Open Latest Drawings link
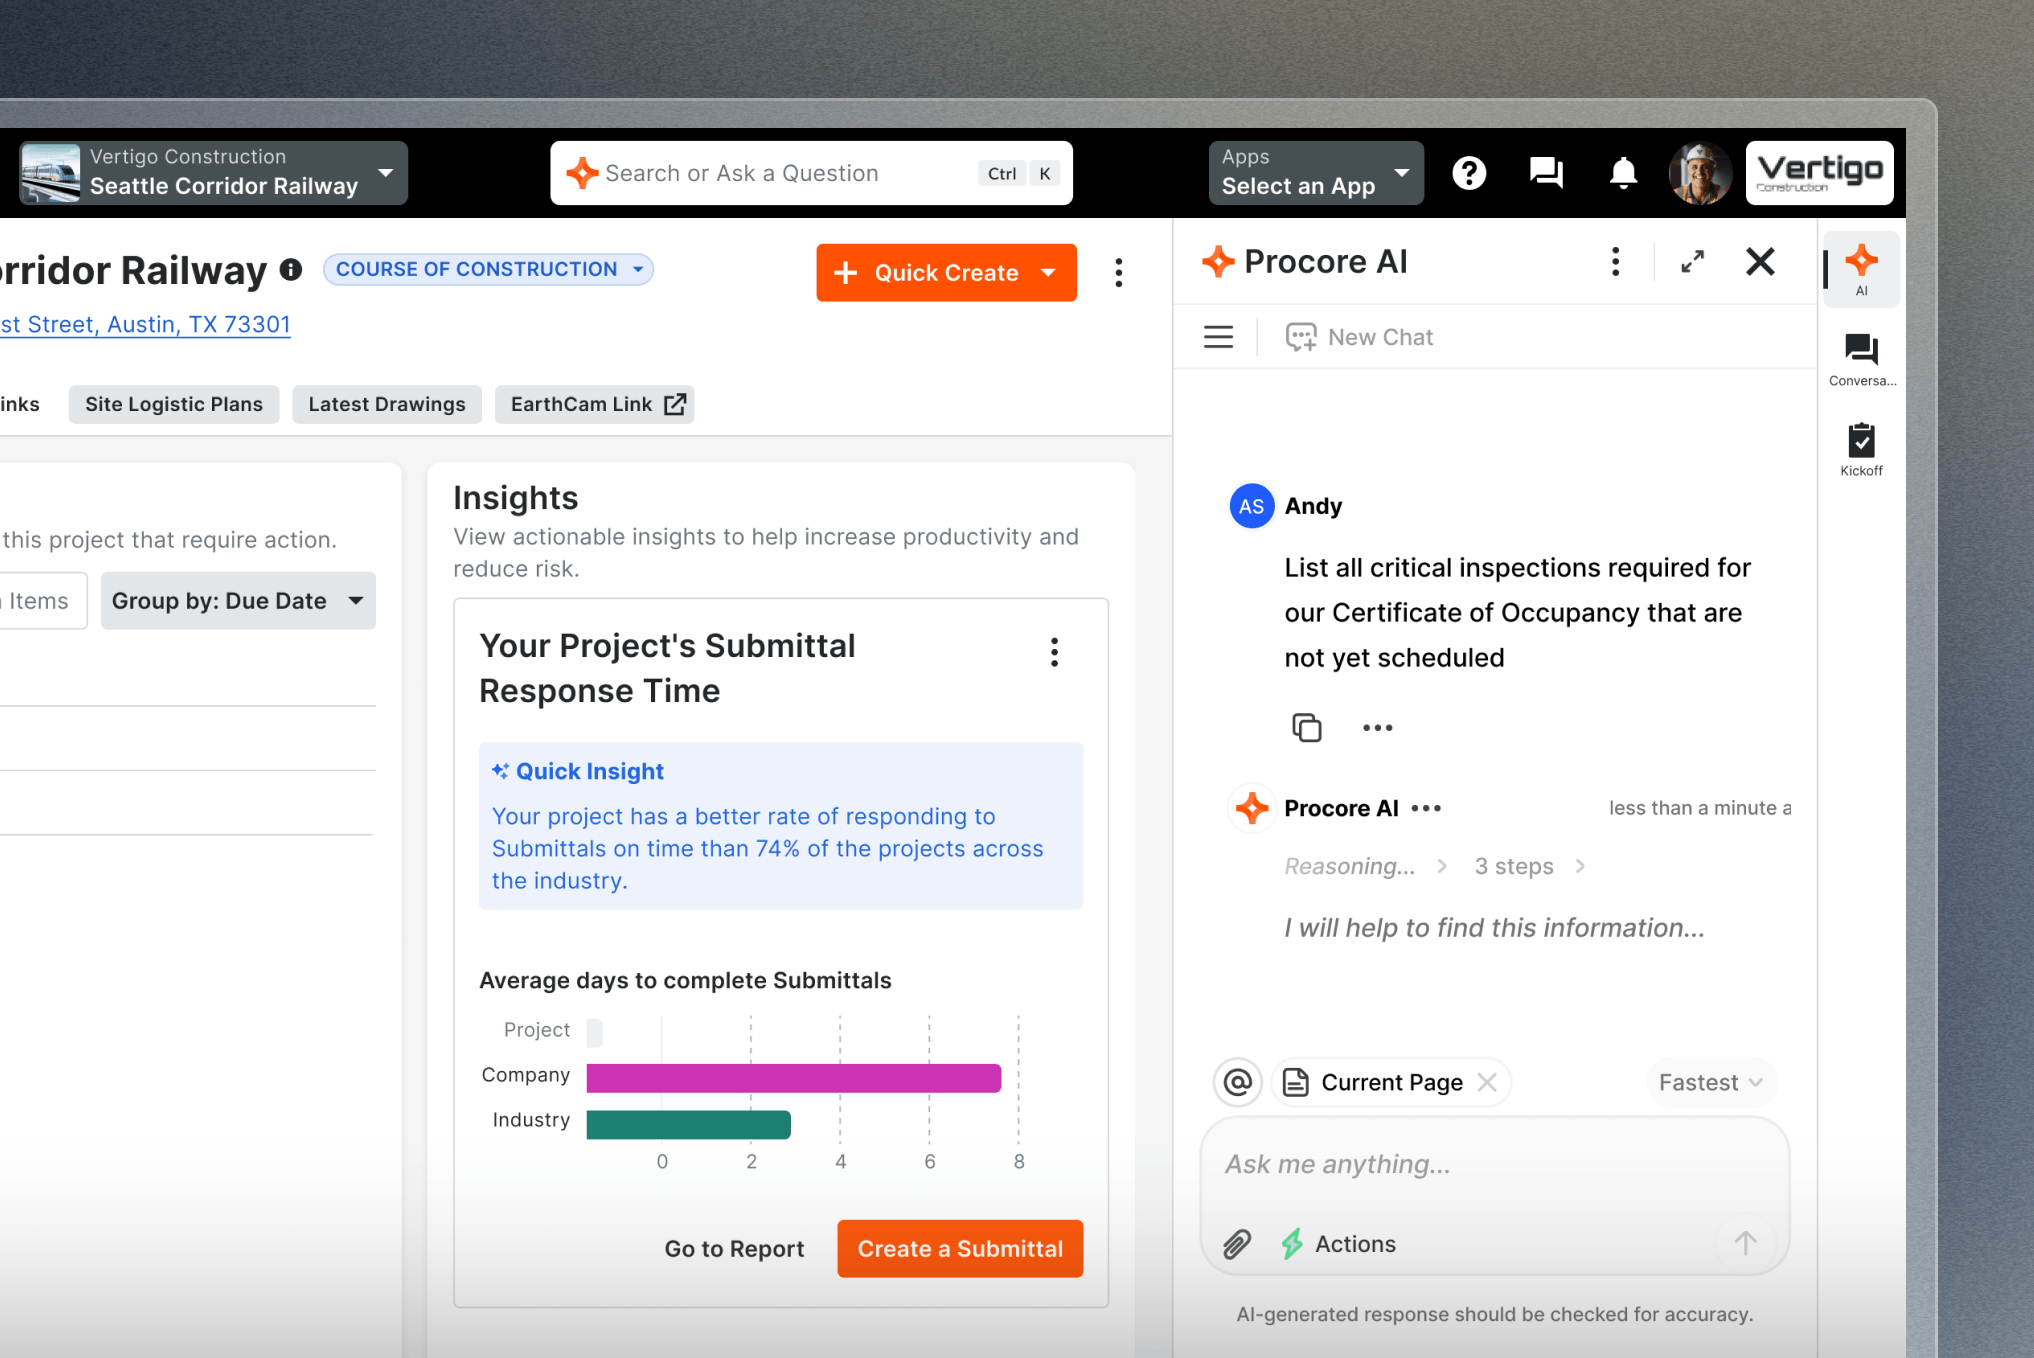 [x=387, y=404]
